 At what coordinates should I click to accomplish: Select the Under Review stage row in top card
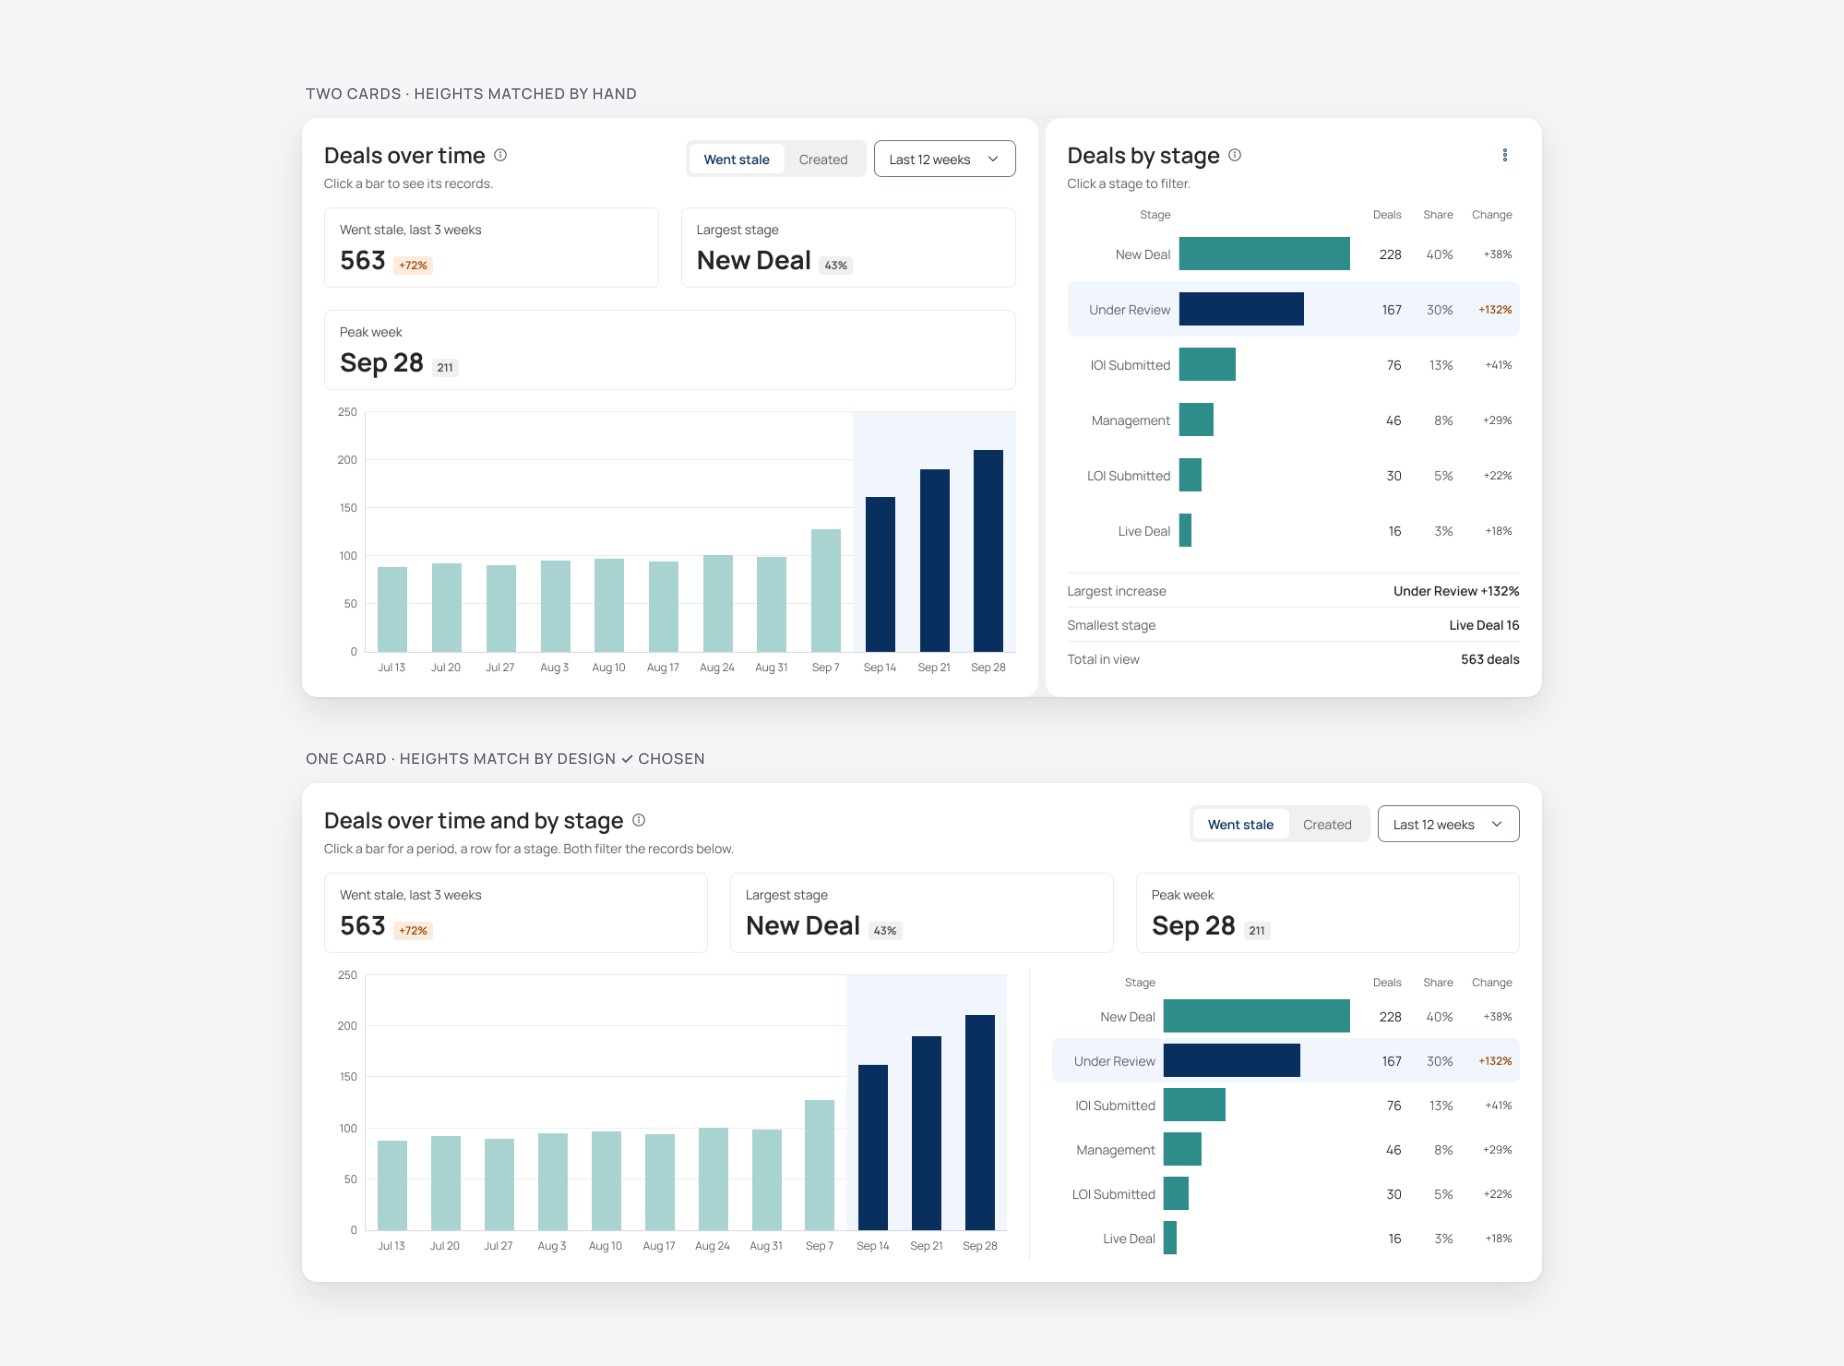[1293, 310]
